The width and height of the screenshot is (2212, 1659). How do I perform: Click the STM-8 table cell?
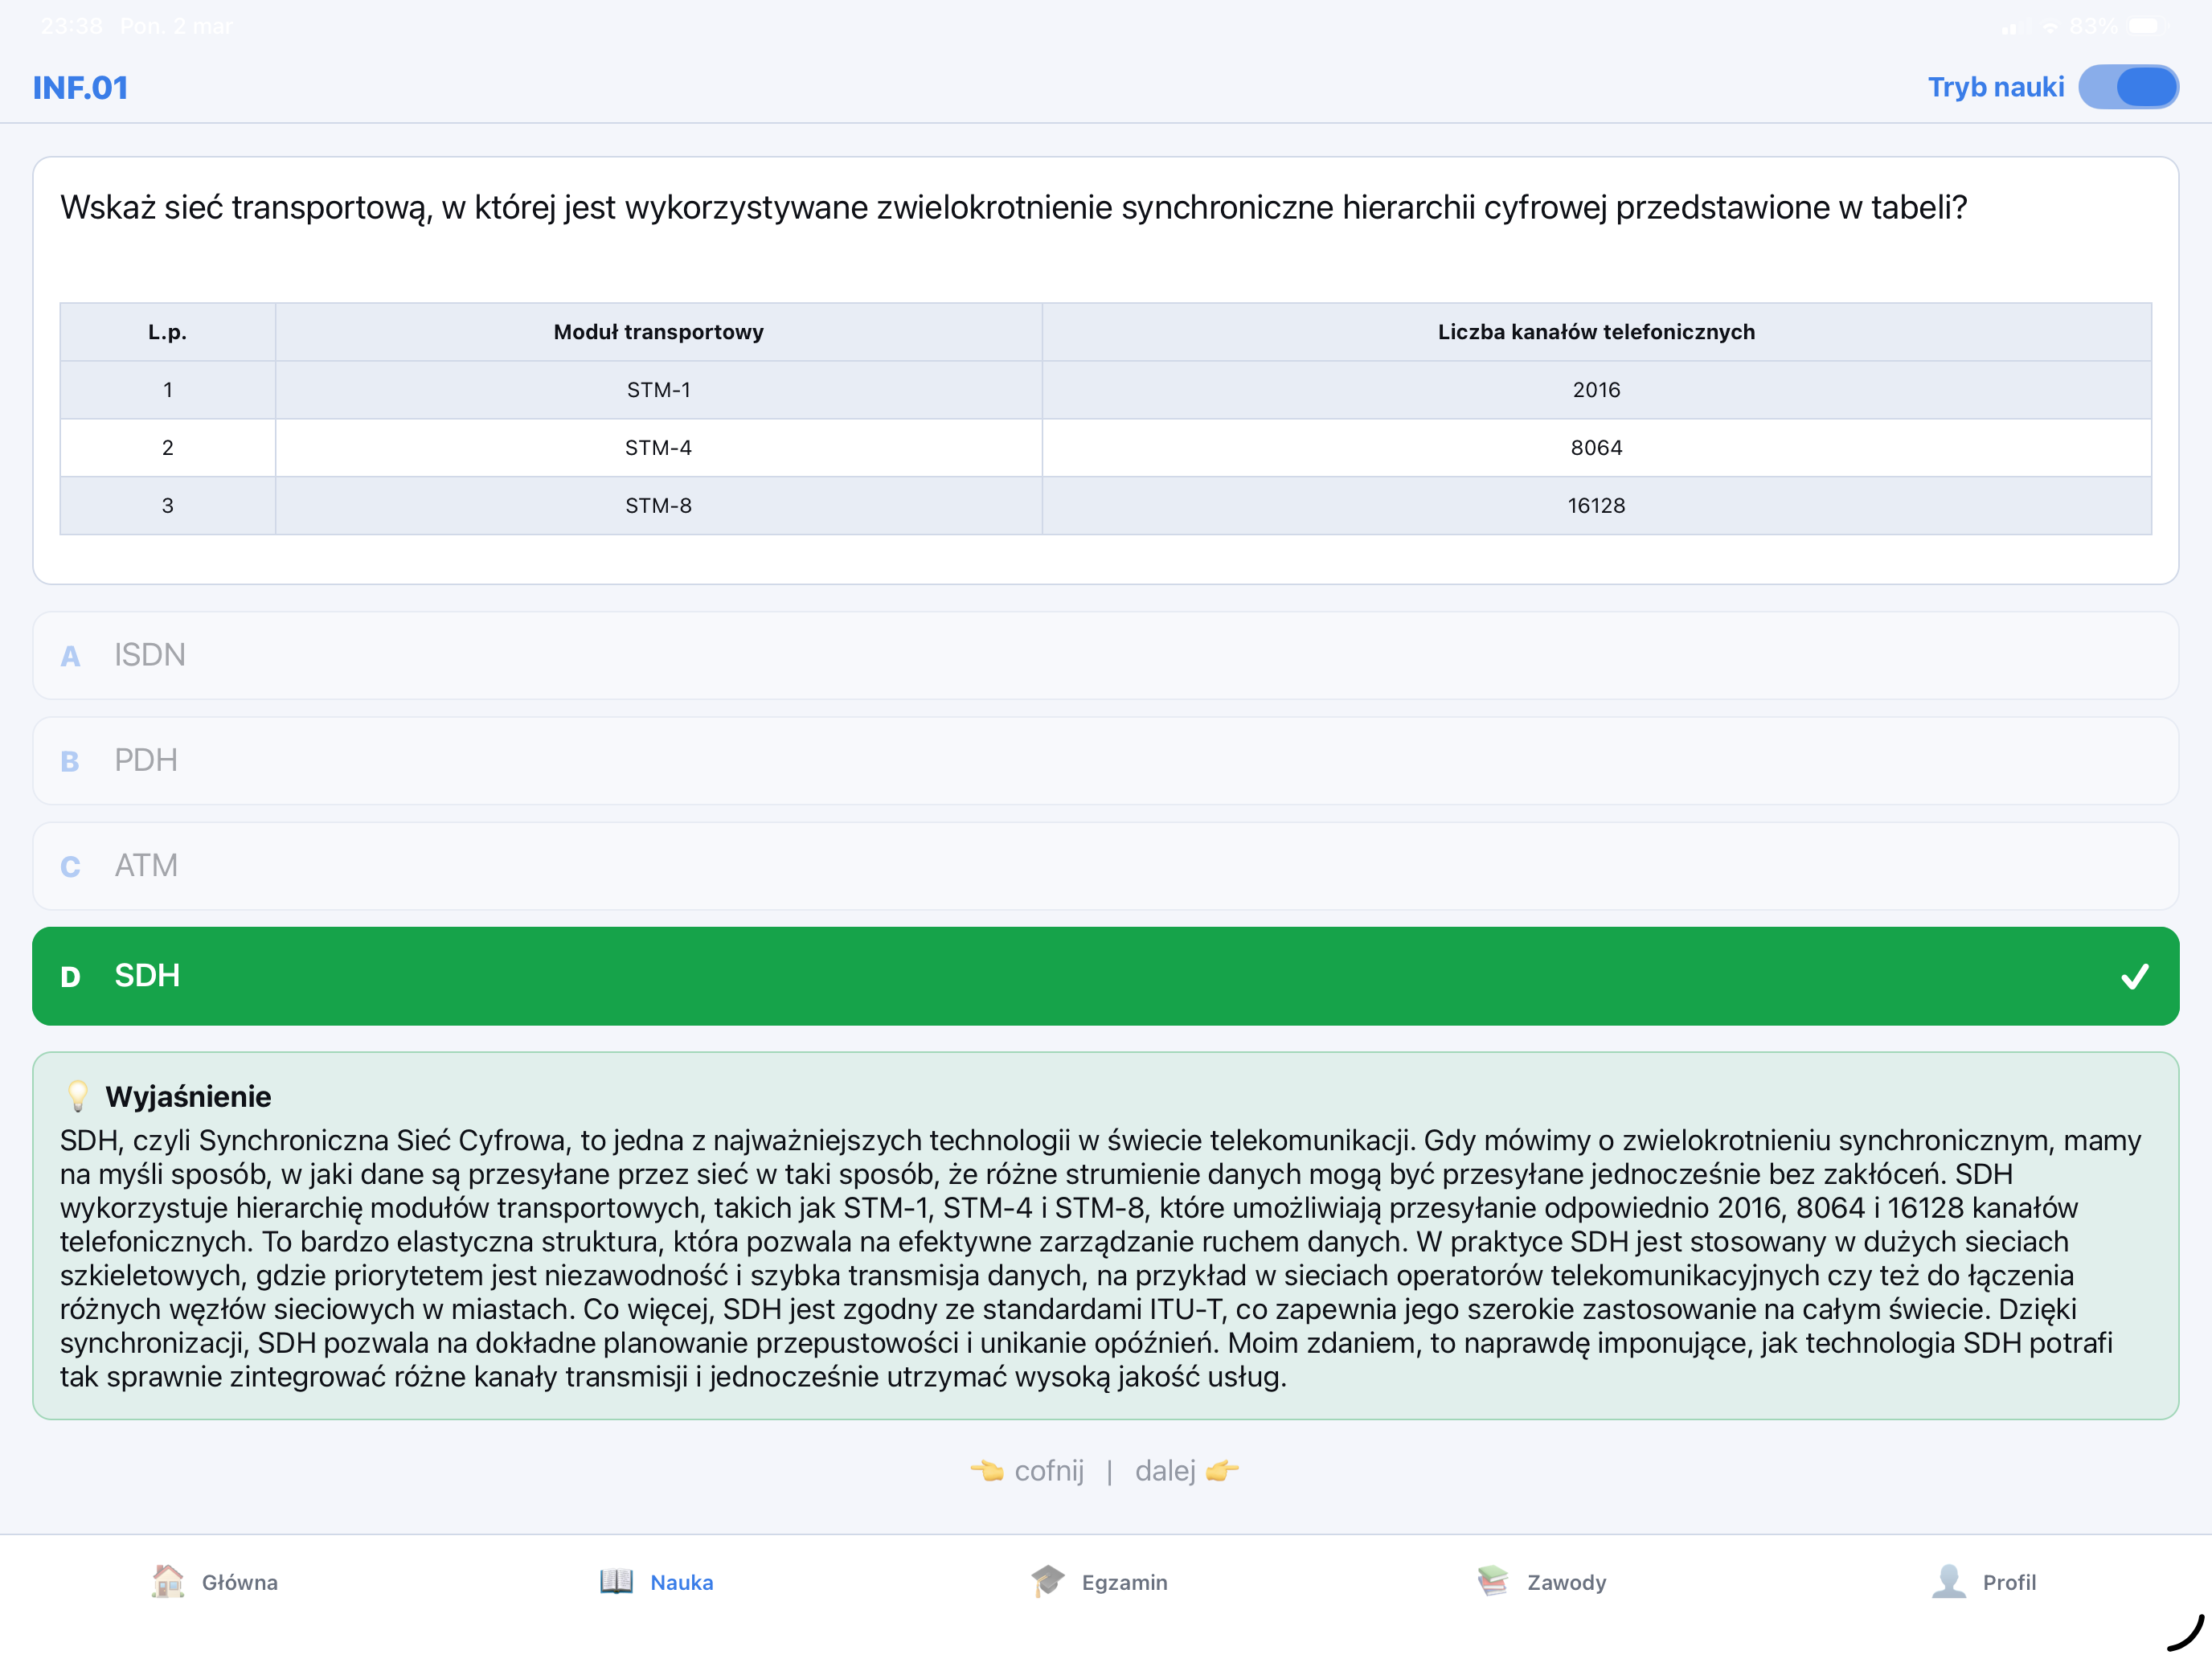(x=658, y=506)
